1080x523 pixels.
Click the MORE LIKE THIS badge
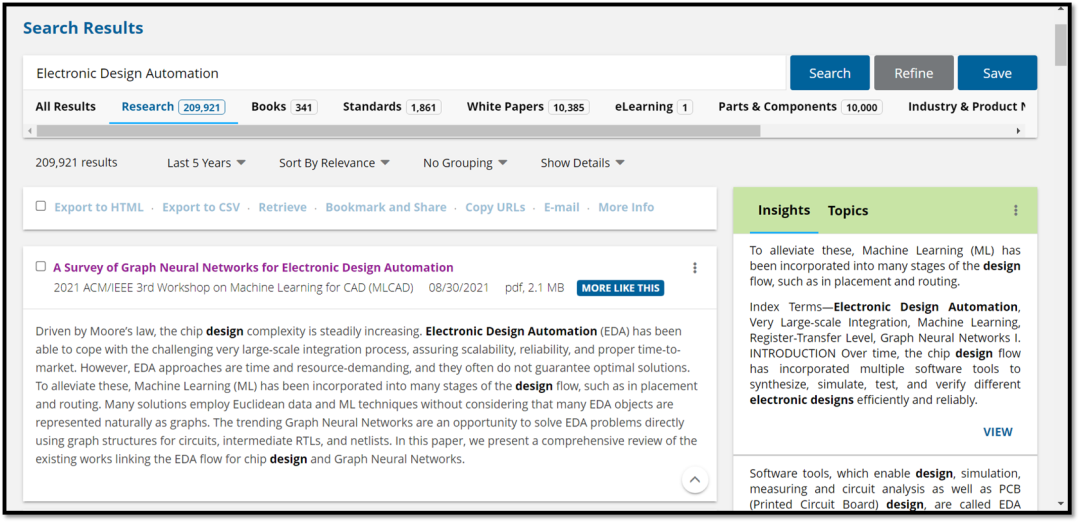[x=620, y=288]
